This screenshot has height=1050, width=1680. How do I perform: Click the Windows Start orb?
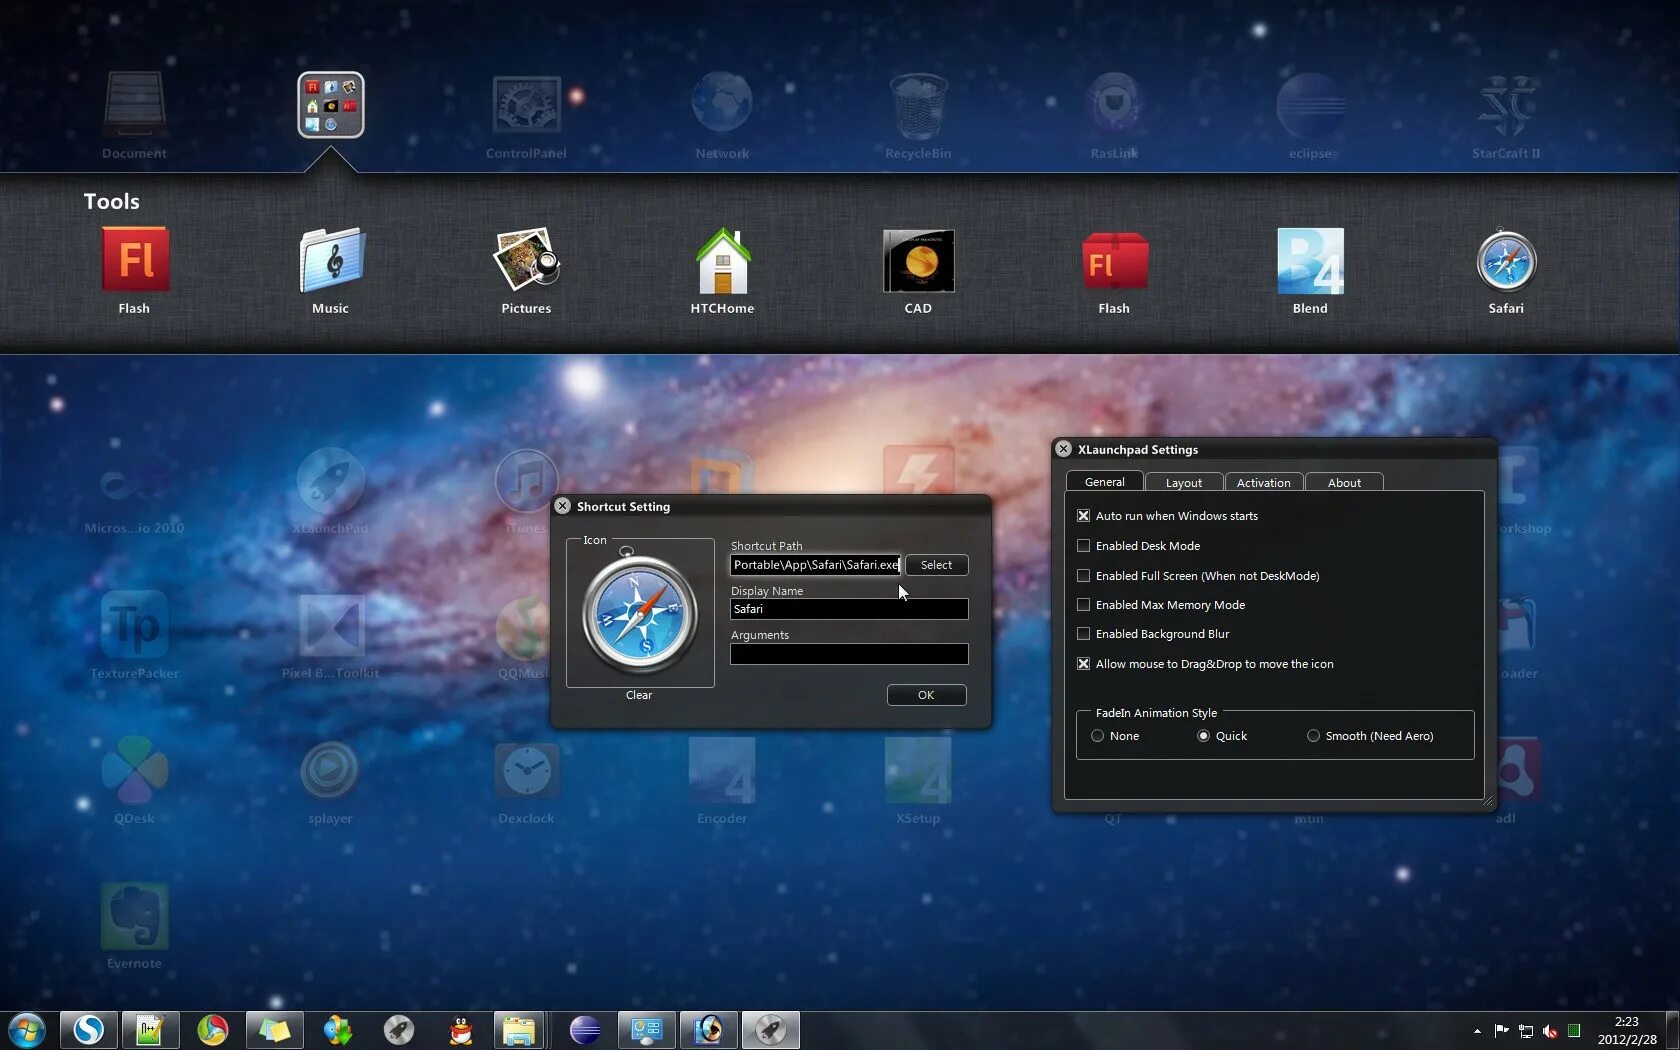[27, 1030]
